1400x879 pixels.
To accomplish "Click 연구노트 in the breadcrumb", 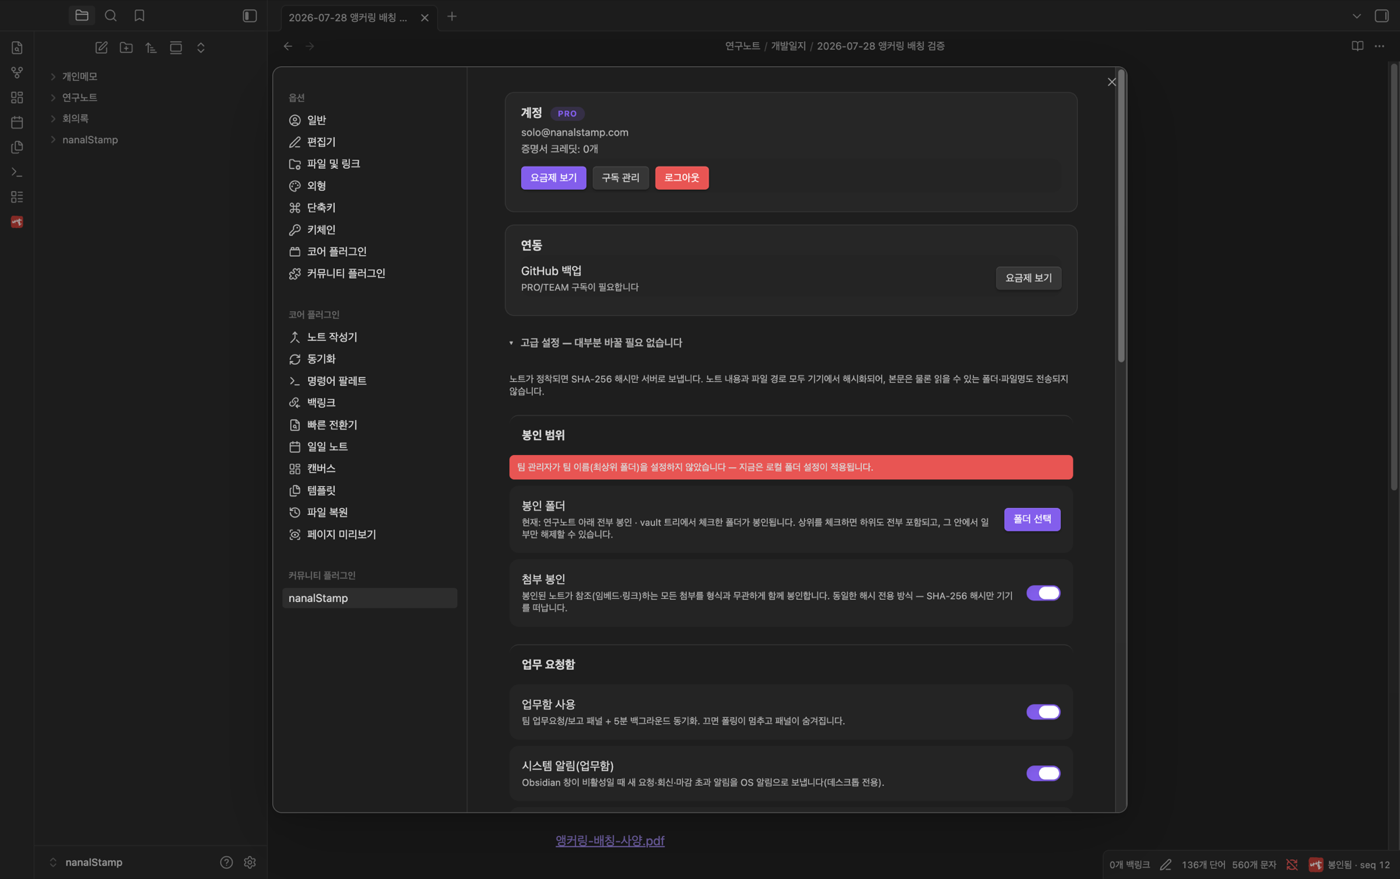I will point(743,46).
